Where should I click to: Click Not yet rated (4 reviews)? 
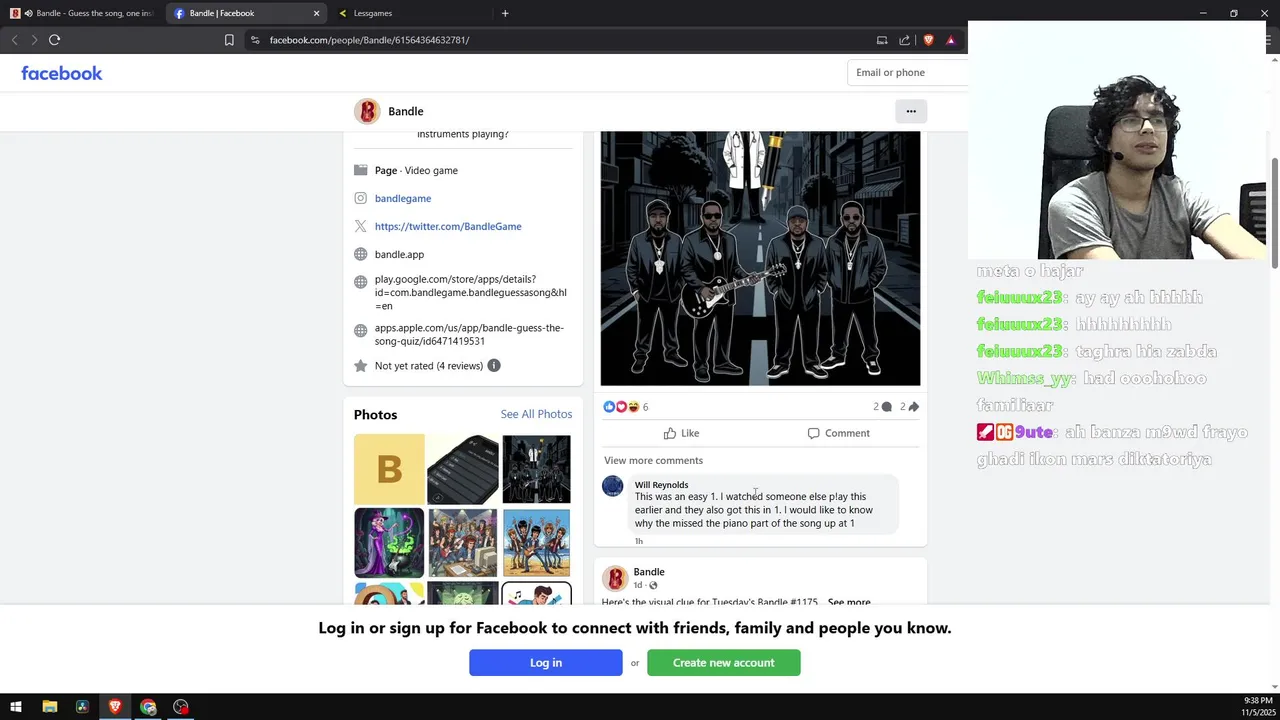point(429,366)
